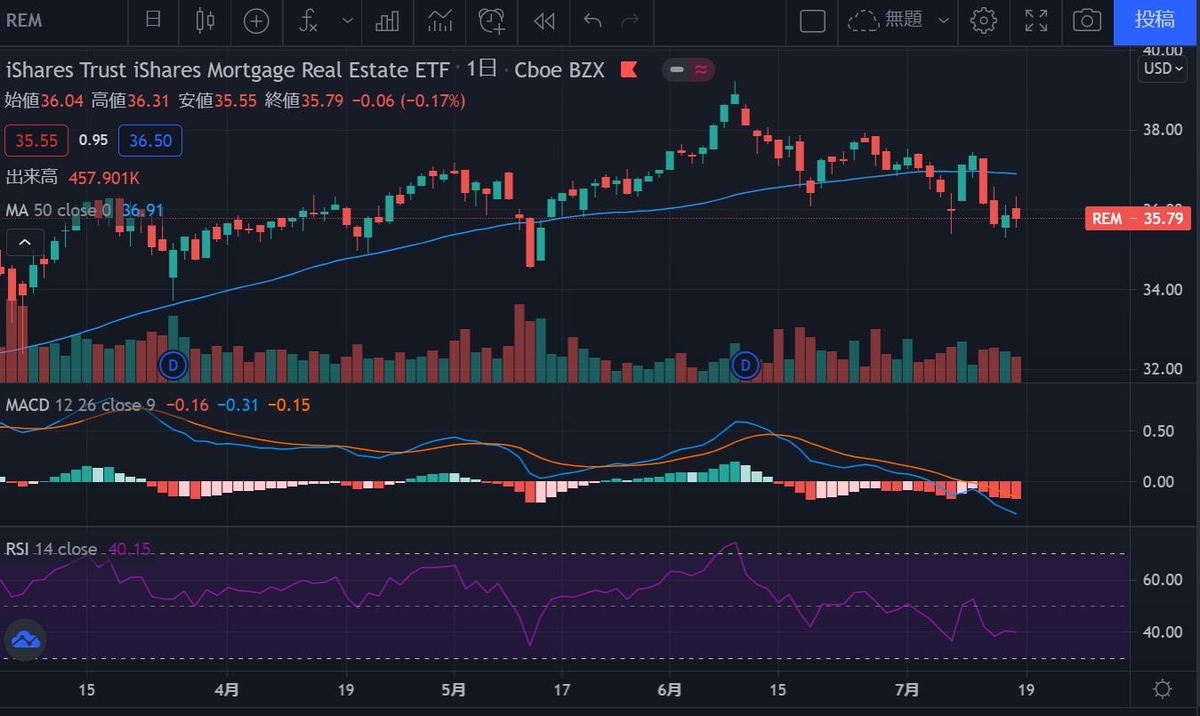1200x716 pixels.
Task: Open the fx indicators menu
Action: tap(308, 20)
